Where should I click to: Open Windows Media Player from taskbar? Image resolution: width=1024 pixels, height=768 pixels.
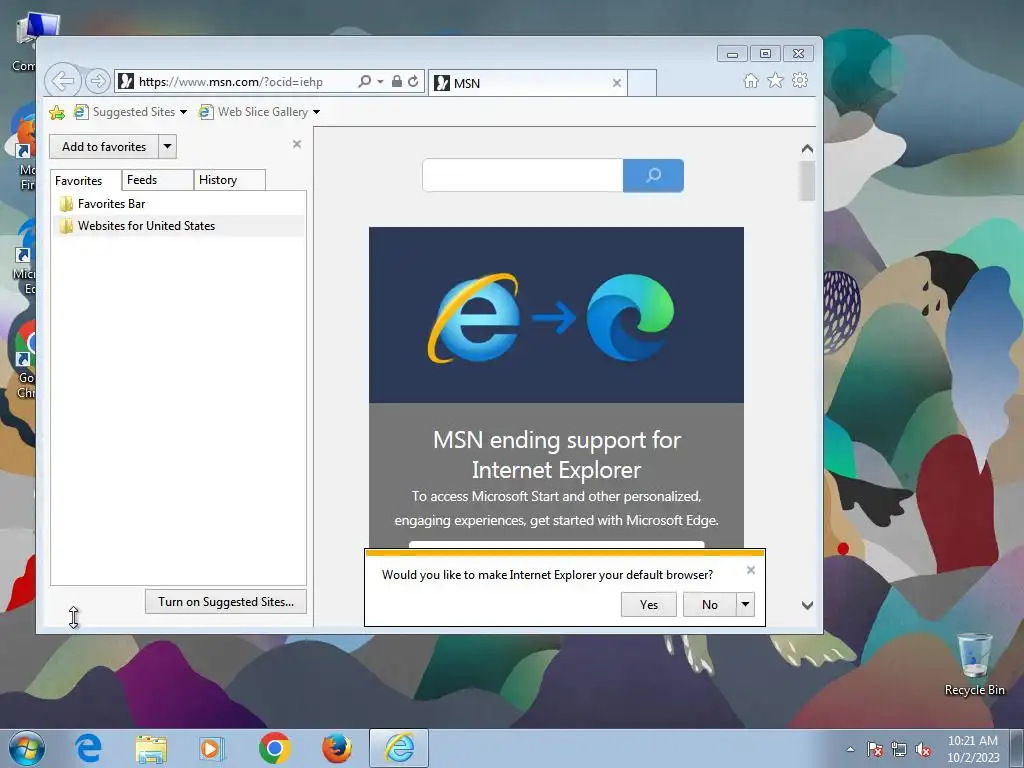coord(211,748)
